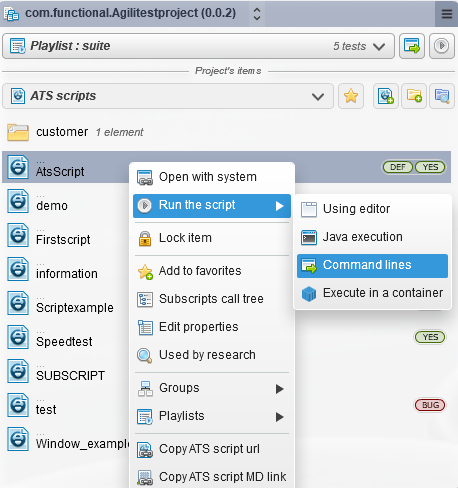Select the Speedtest script
Screen dimensions: 458x488
[x=64, y=342]
